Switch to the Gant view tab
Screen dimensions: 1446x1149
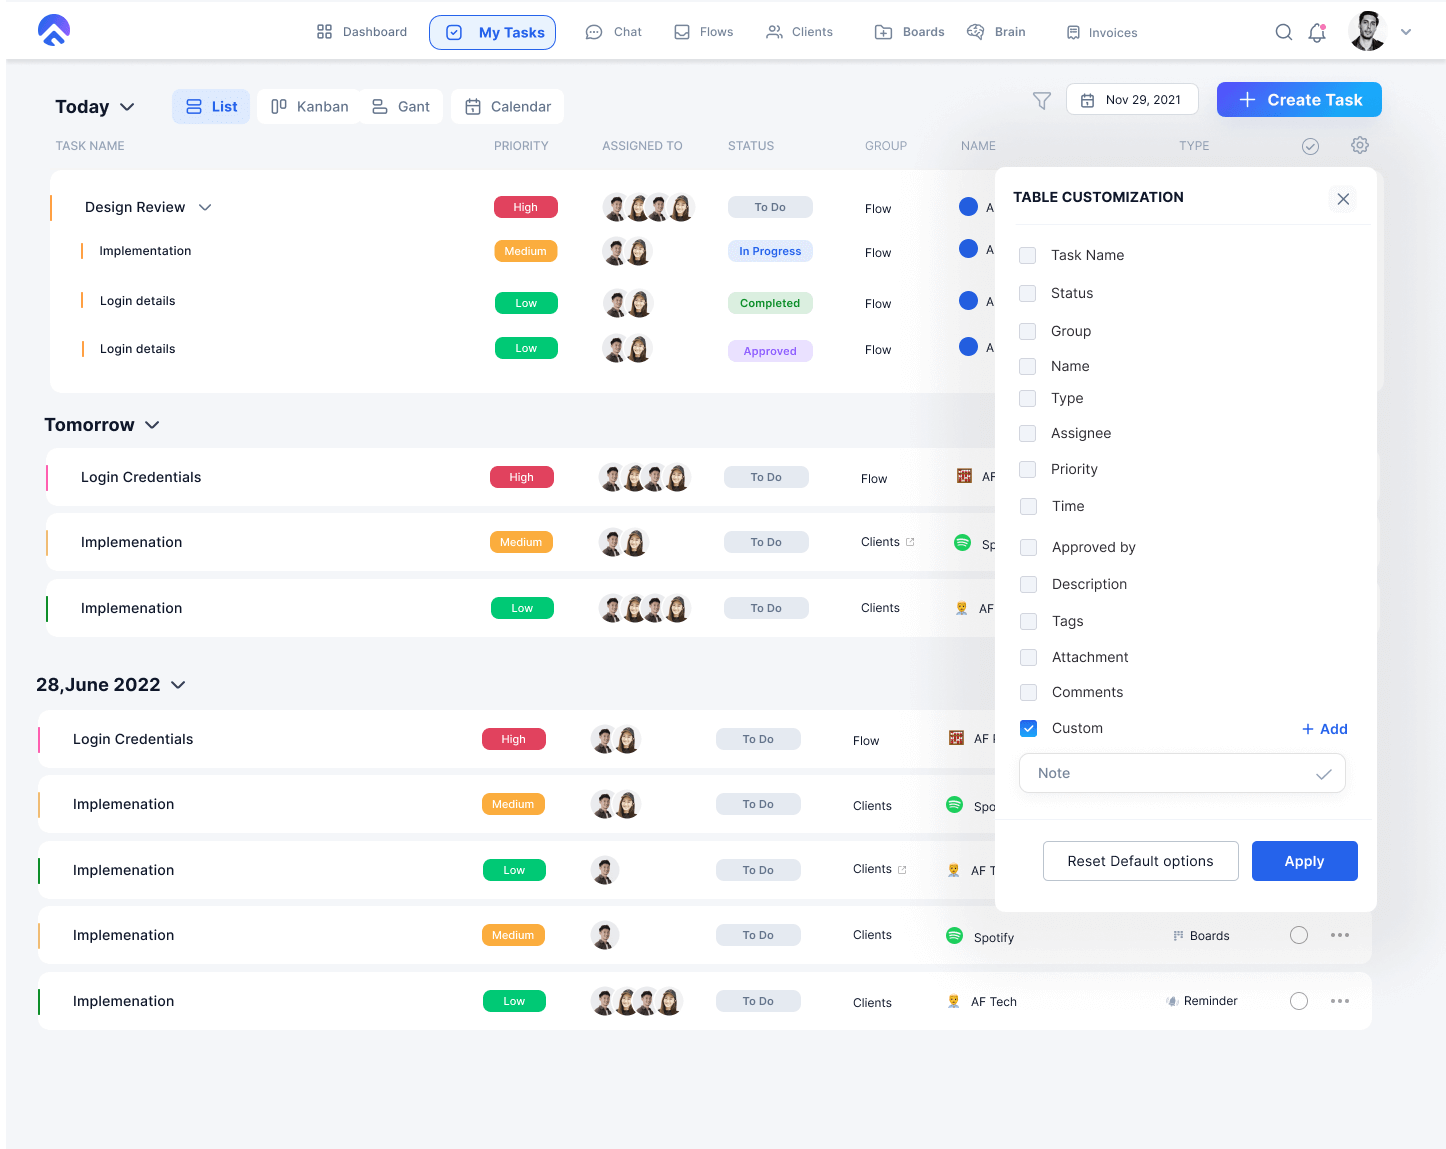(x=401, y=107)
